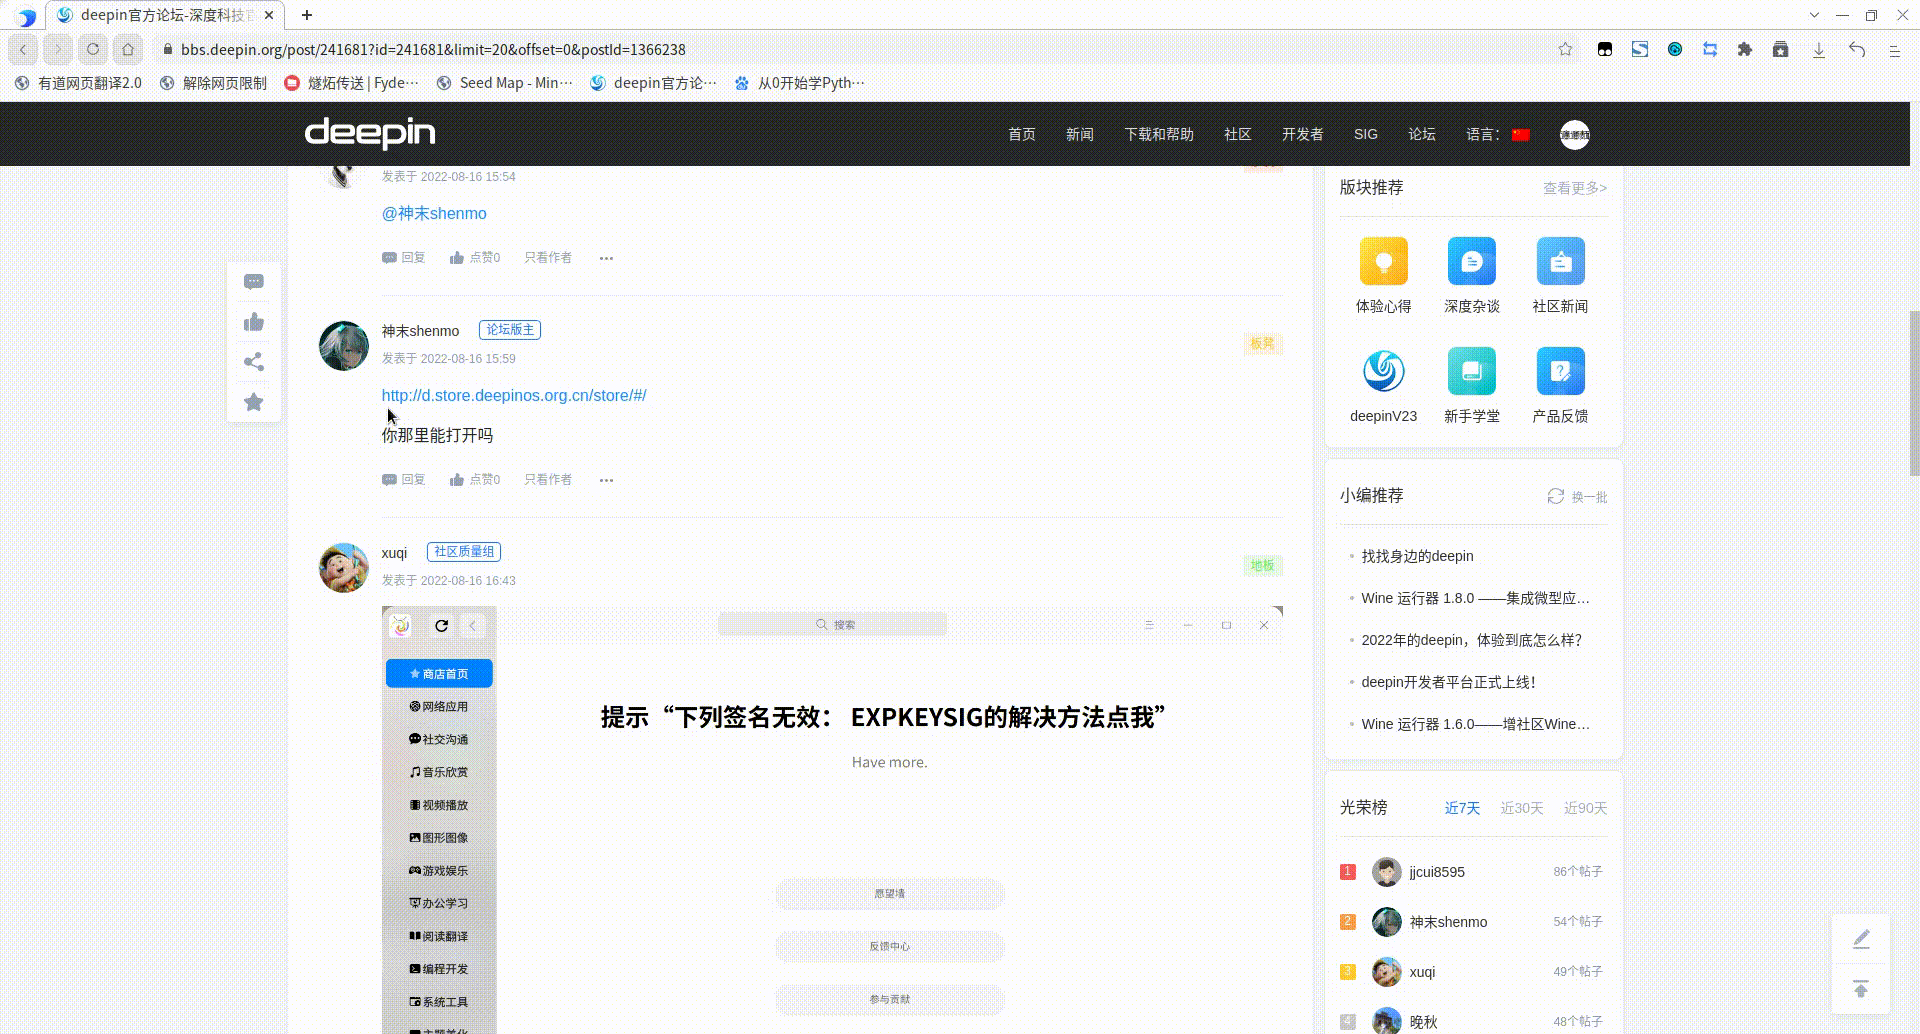Viewport: 1920px width, 1034px height.
Task: Favorite the thread with the sidebar star icon
Action: [x=253, y=401]
